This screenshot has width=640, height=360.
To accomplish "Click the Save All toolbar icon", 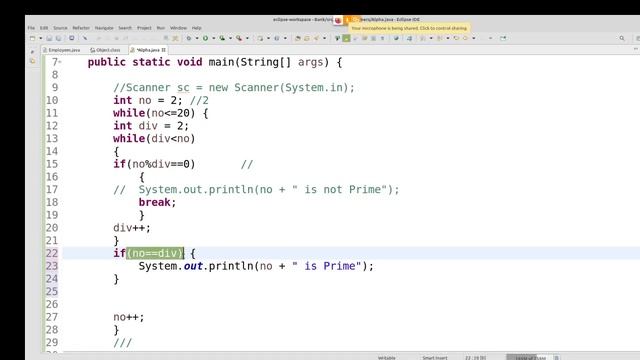I will pos(58,38).
